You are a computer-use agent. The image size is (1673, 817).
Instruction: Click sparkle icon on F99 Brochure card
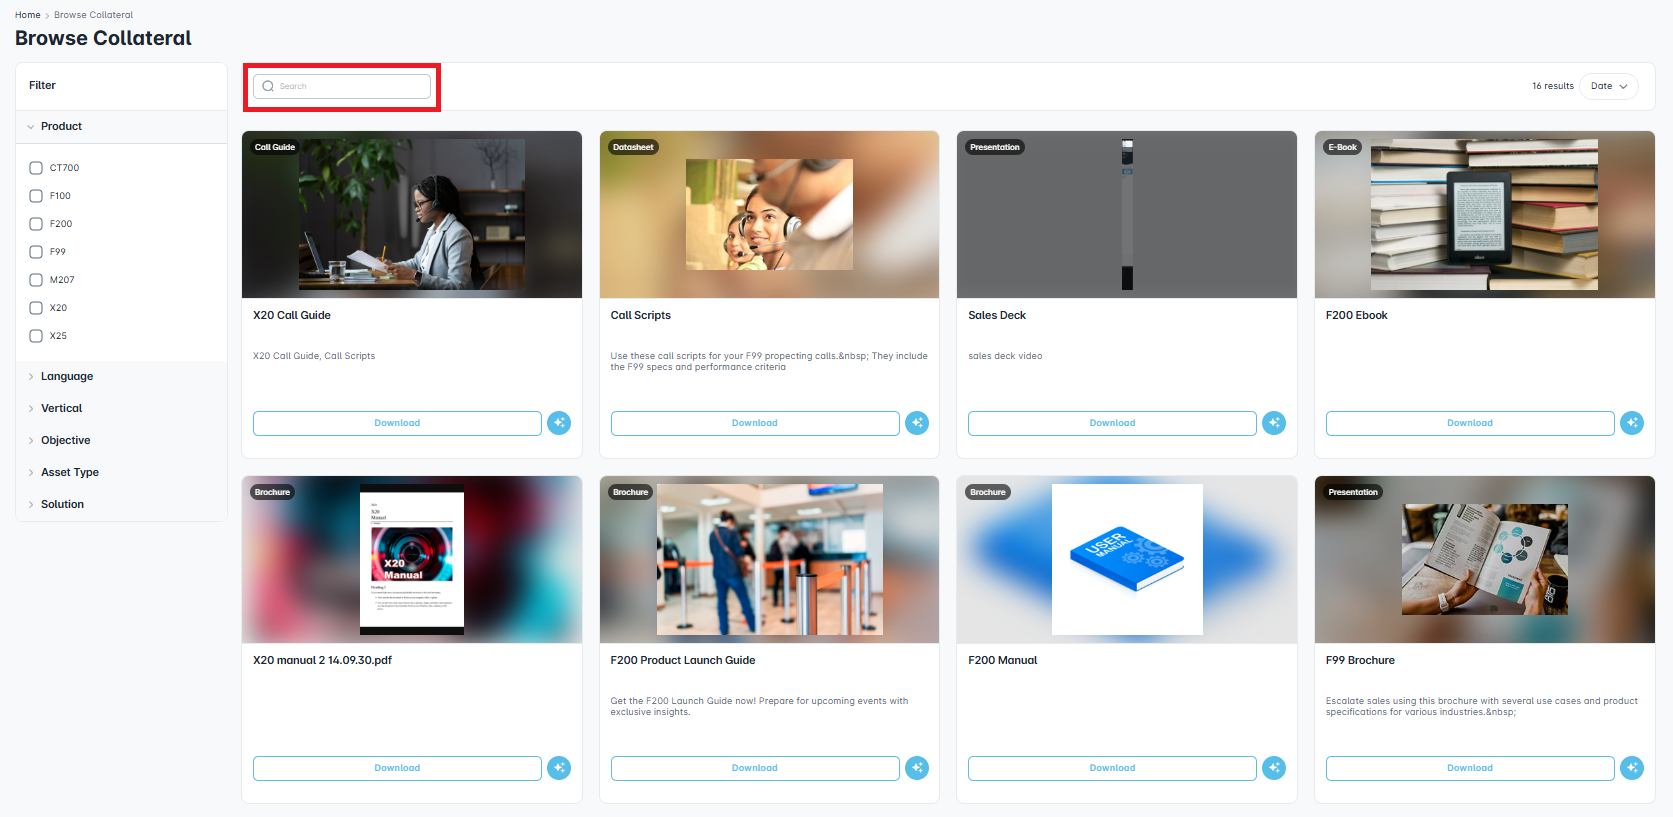(1632, 768)
